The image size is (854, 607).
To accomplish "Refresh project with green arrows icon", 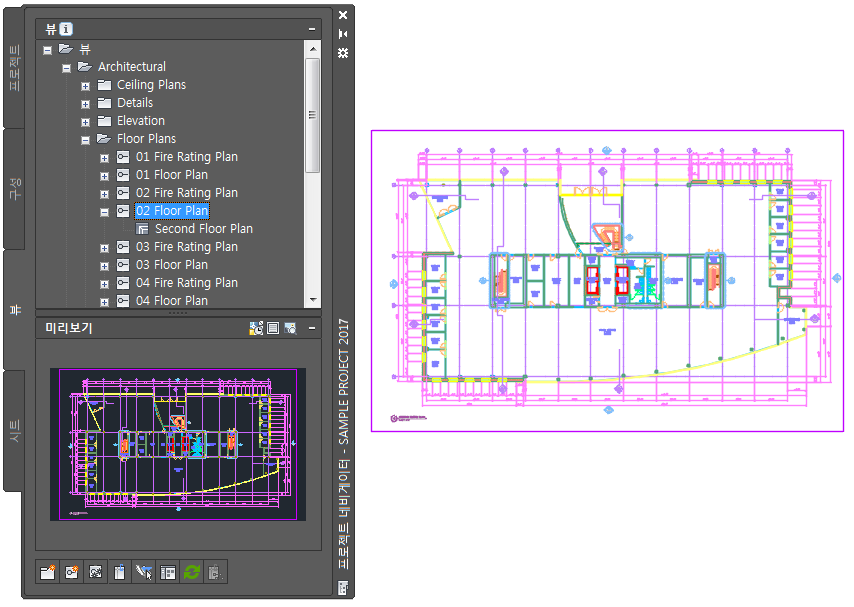I will (192, 572).
